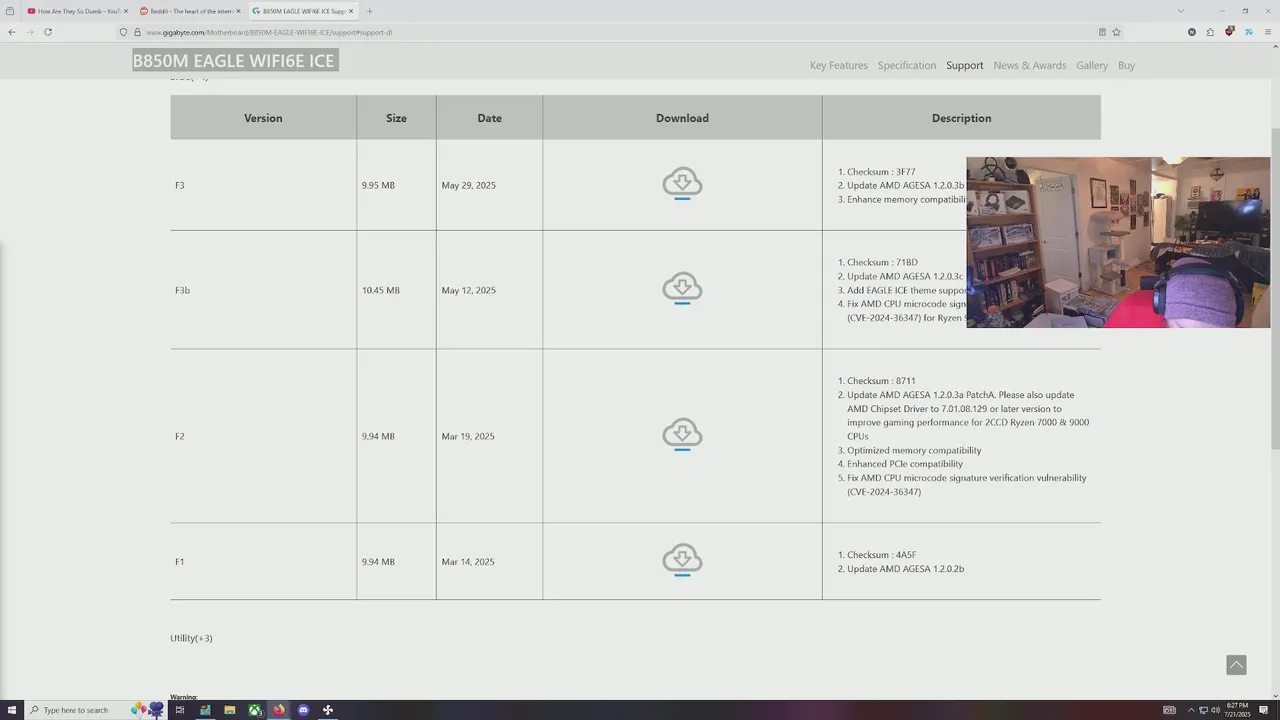The width and height of the screenshot is (1280, 720).
Task: Open Task View on the taskbar
Action: click(x=180, y=710)
